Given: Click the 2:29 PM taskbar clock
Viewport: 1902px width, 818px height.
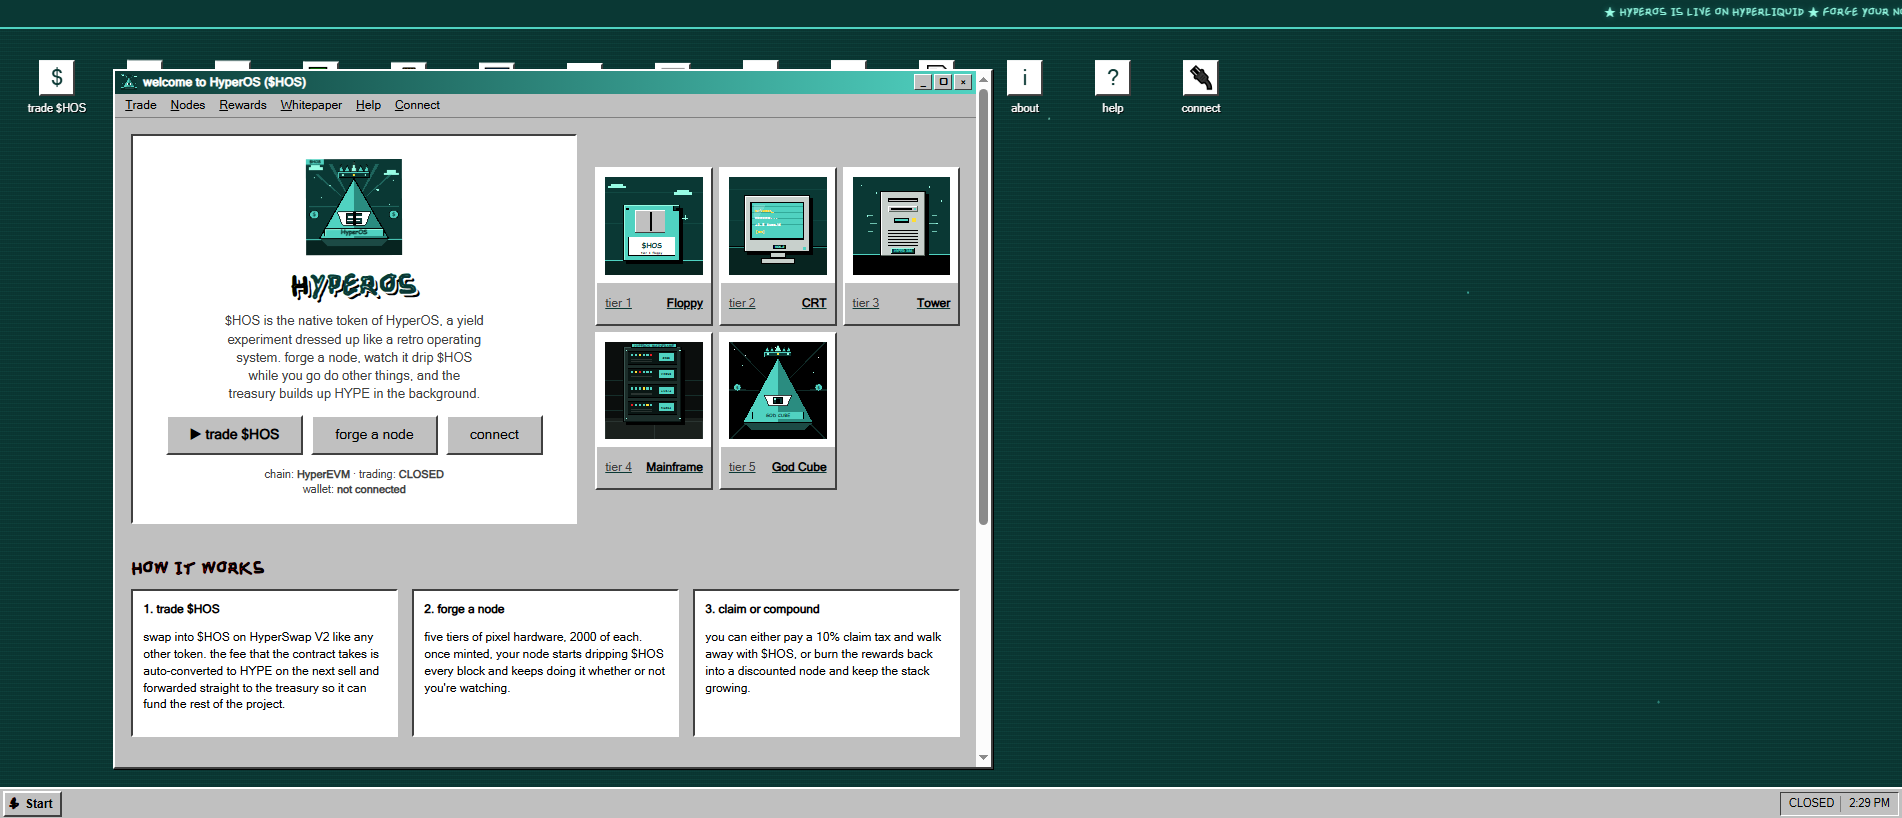Looking at the screenshot, I should point(1869,803).
